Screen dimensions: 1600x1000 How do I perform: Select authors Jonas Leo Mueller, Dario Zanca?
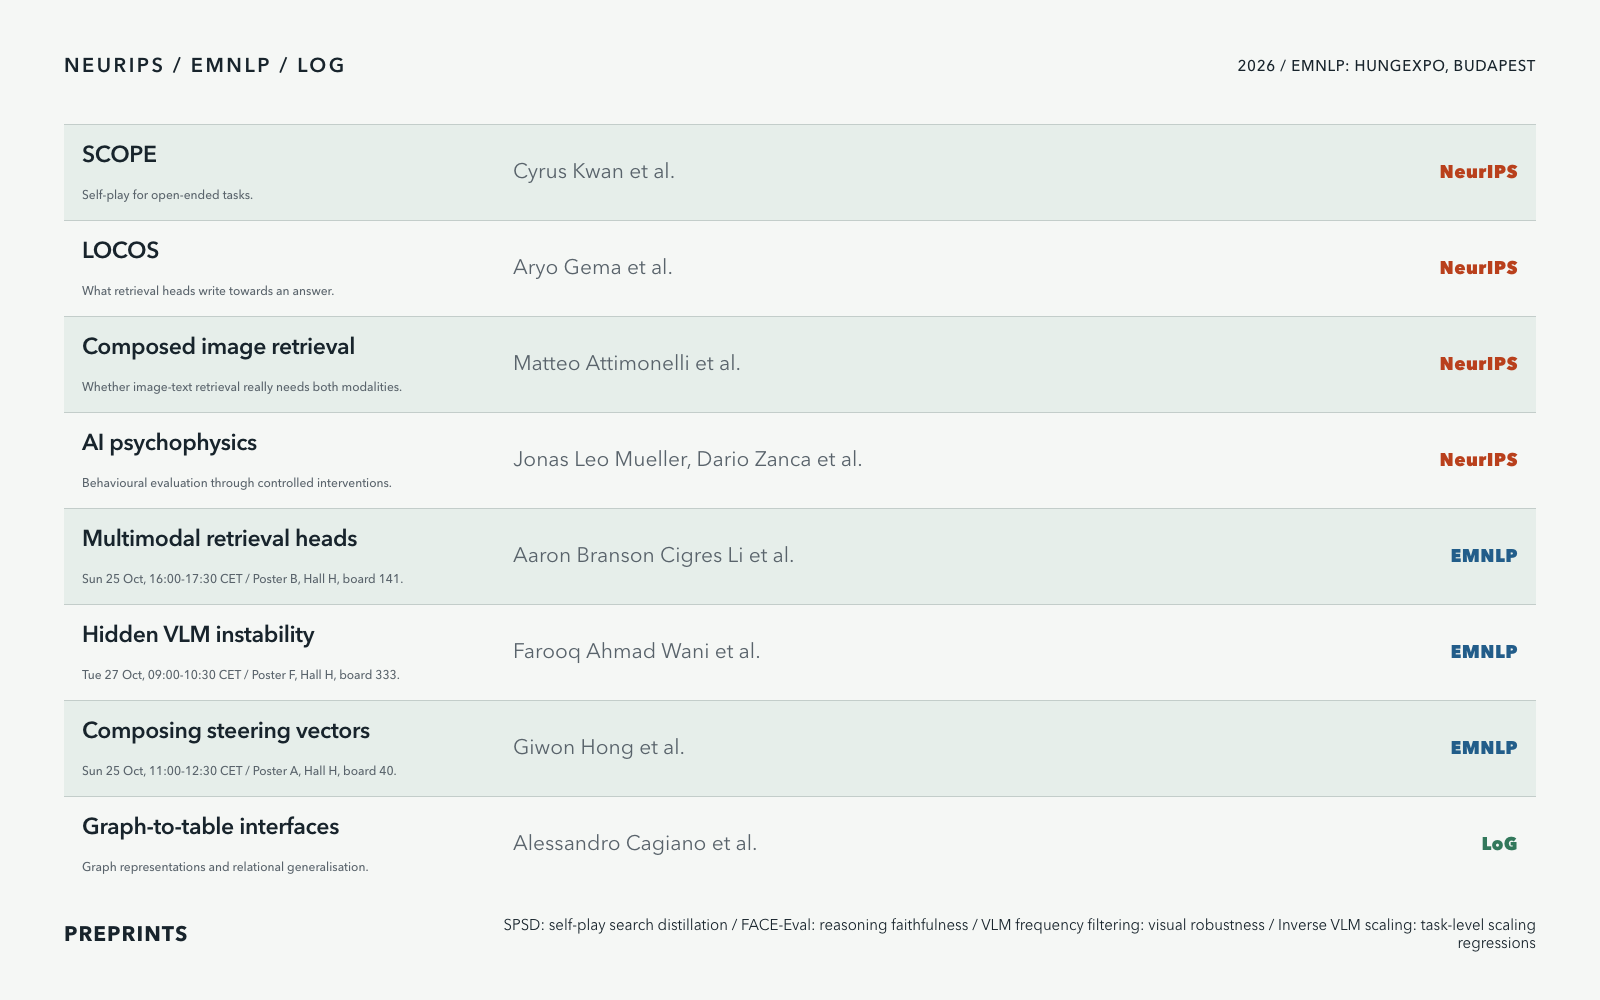pyautogui.click(x=688, y=459)
